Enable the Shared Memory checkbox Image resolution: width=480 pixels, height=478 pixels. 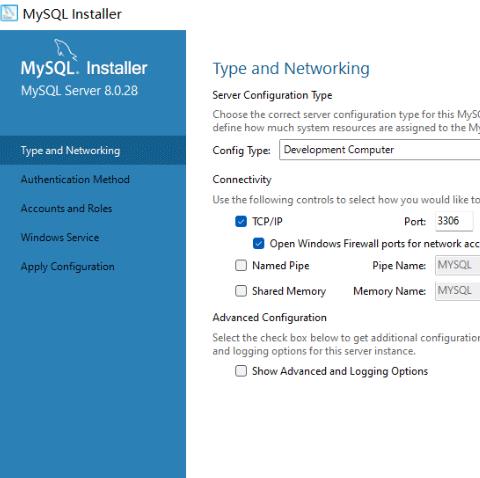241,291
